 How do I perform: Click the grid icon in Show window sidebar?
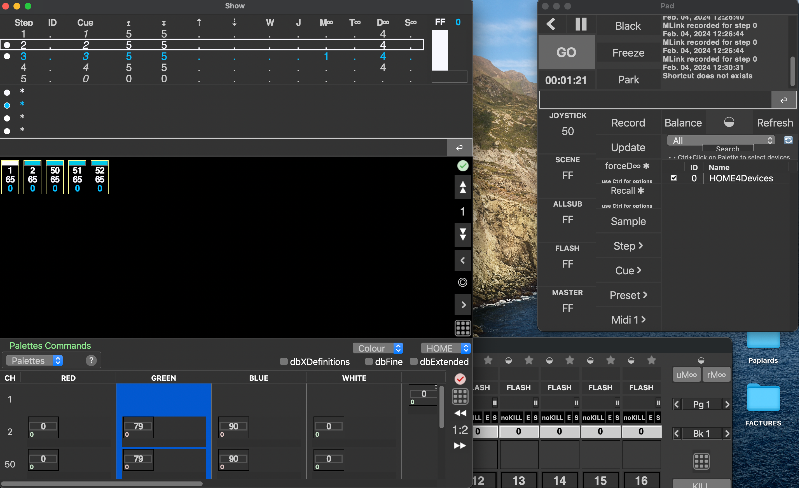462,328
